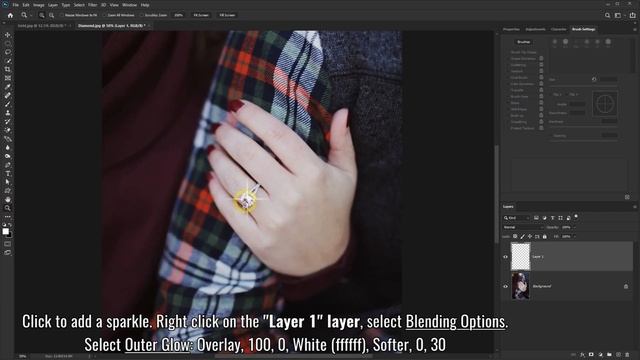
Task: Click the delete layer trash icon
Action: (627, 355)
